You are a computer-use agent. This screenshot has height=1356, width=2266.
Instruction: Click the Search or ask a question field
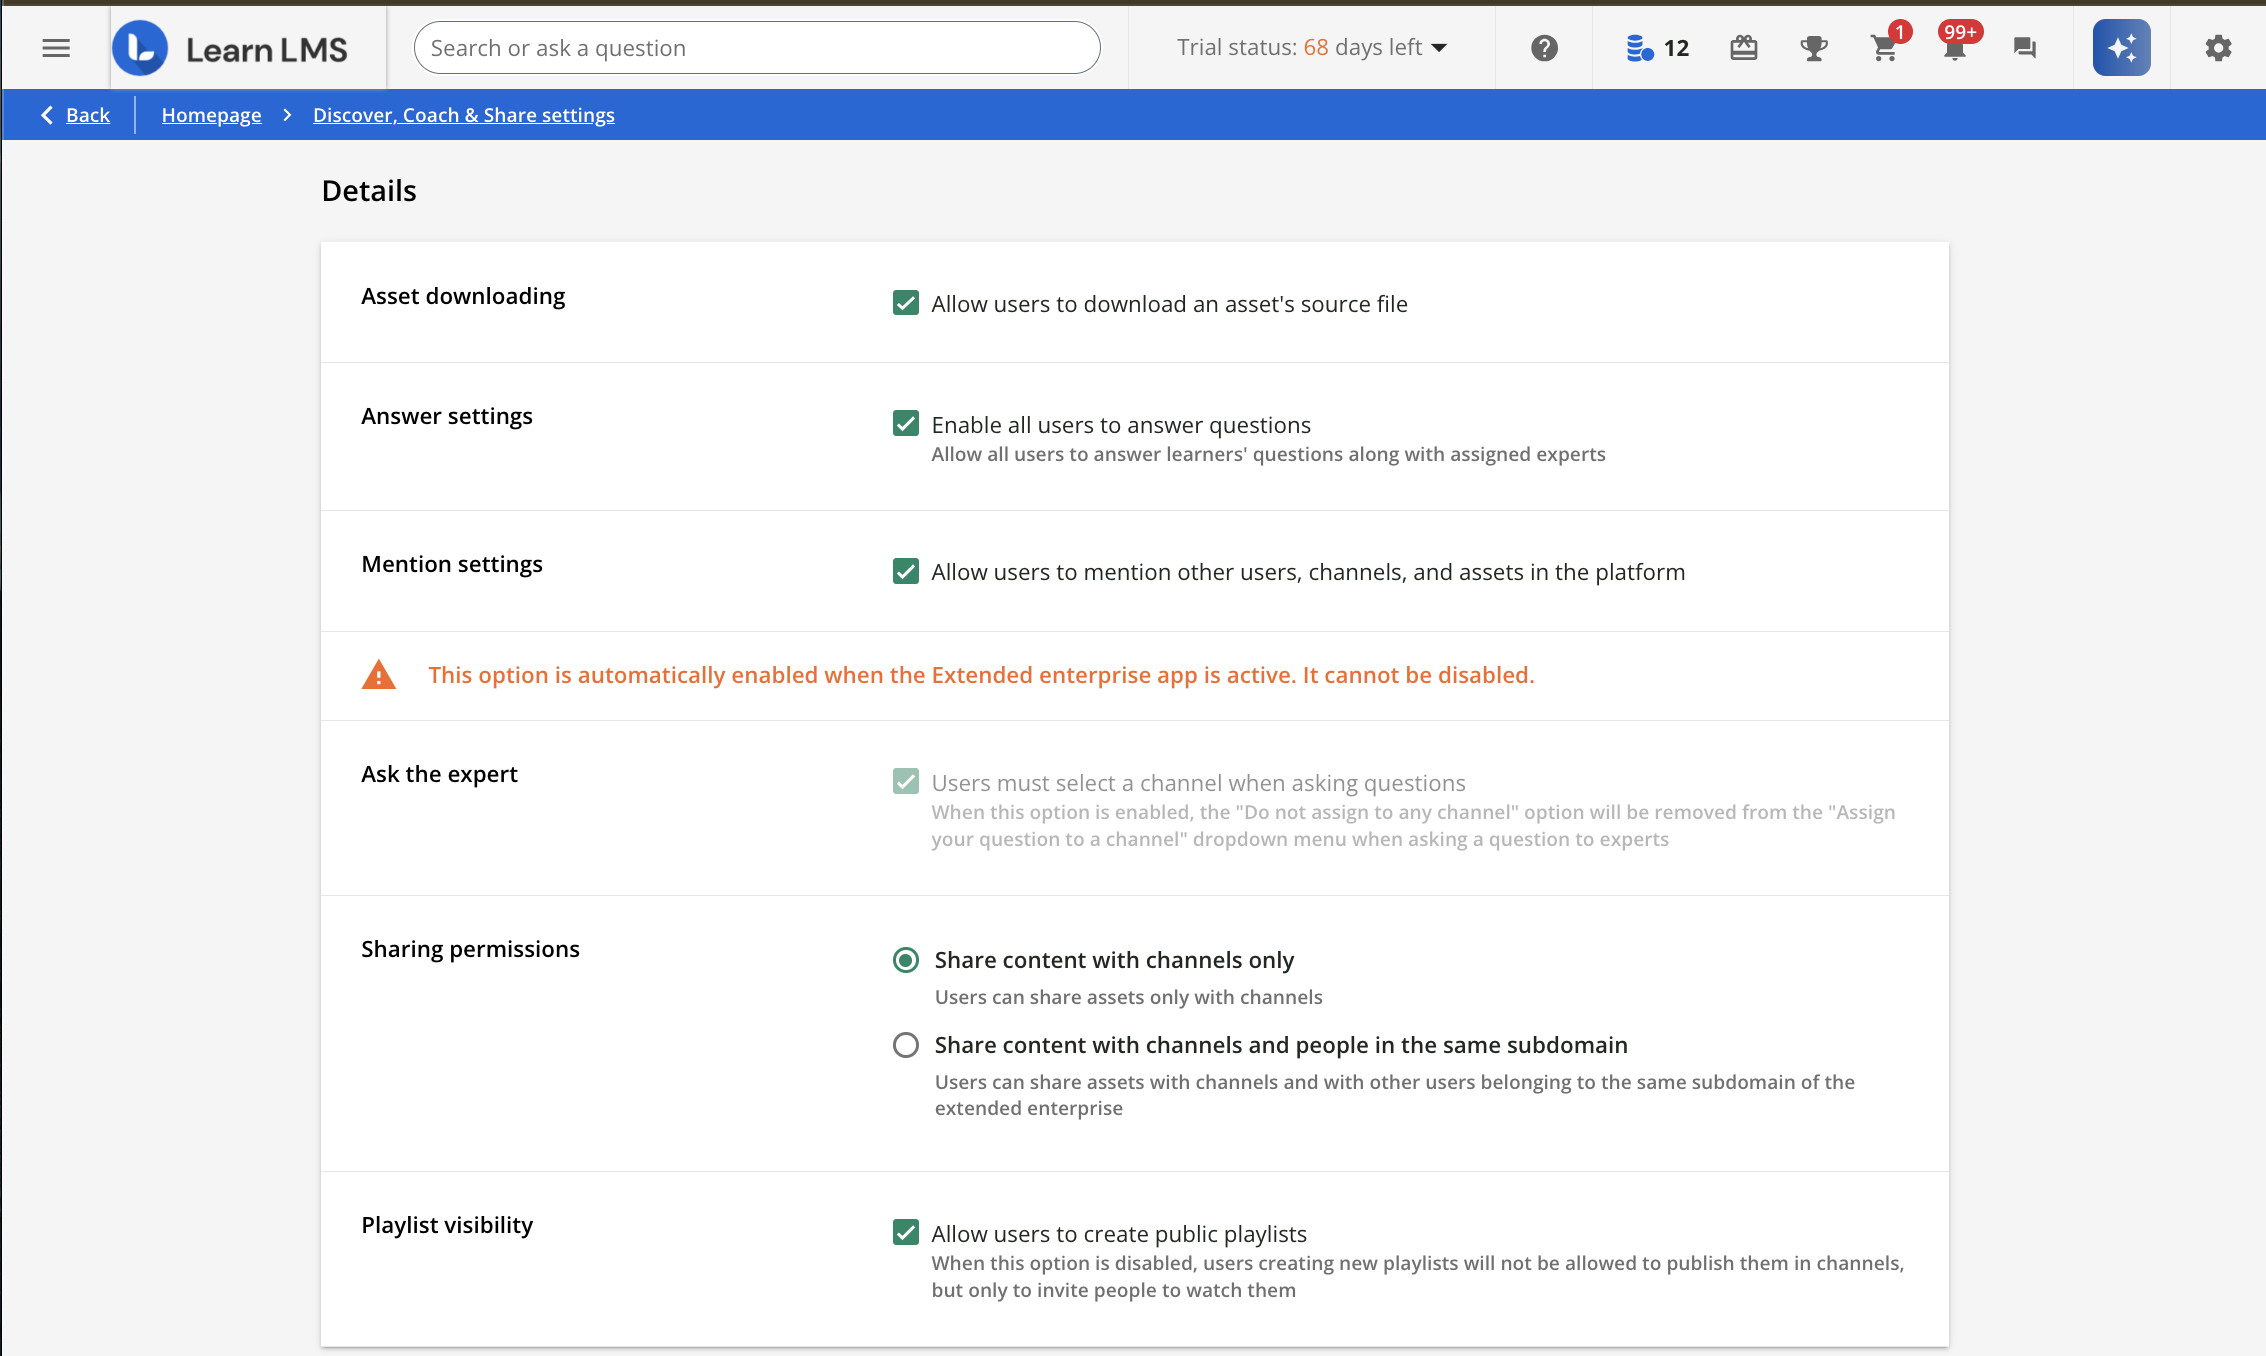(756, 48)
